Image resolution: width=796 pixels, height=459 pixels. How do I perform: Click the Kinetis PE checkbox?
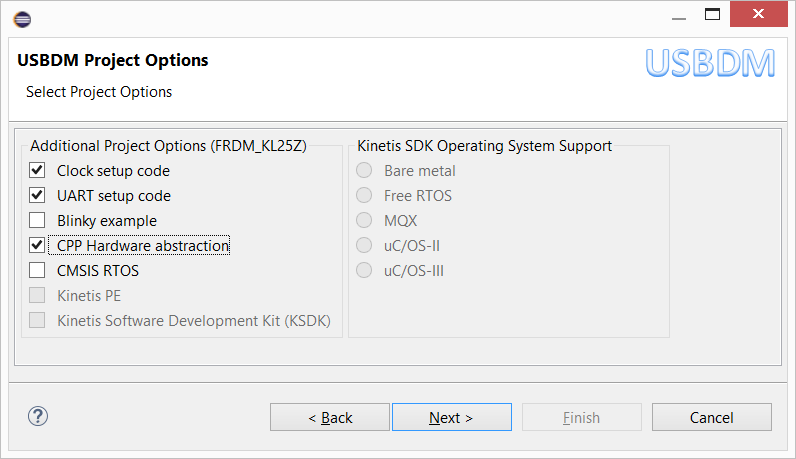coord(38,296)
